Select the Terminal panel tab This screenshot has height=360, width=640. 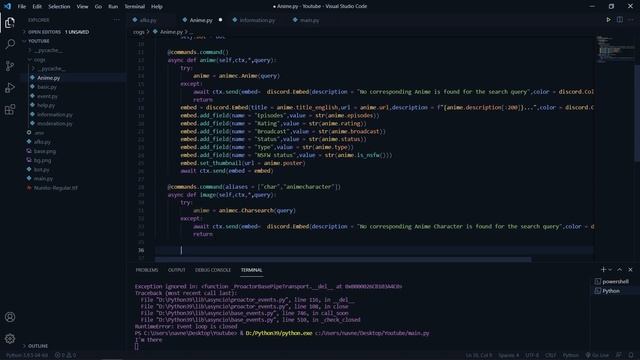point(251,270)
